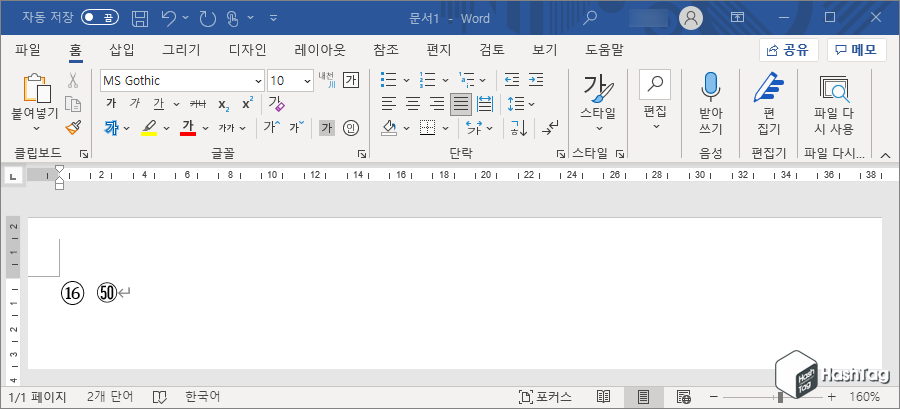Increase paragraph indent

[x=536, y=80]
